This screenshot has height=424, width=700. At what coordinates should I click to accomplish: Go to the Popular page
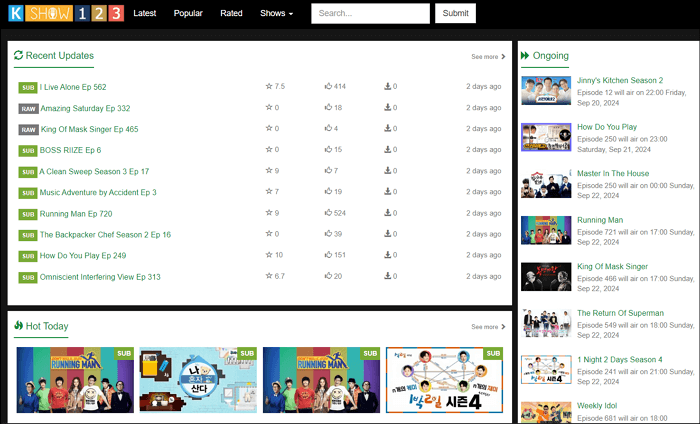188,13
